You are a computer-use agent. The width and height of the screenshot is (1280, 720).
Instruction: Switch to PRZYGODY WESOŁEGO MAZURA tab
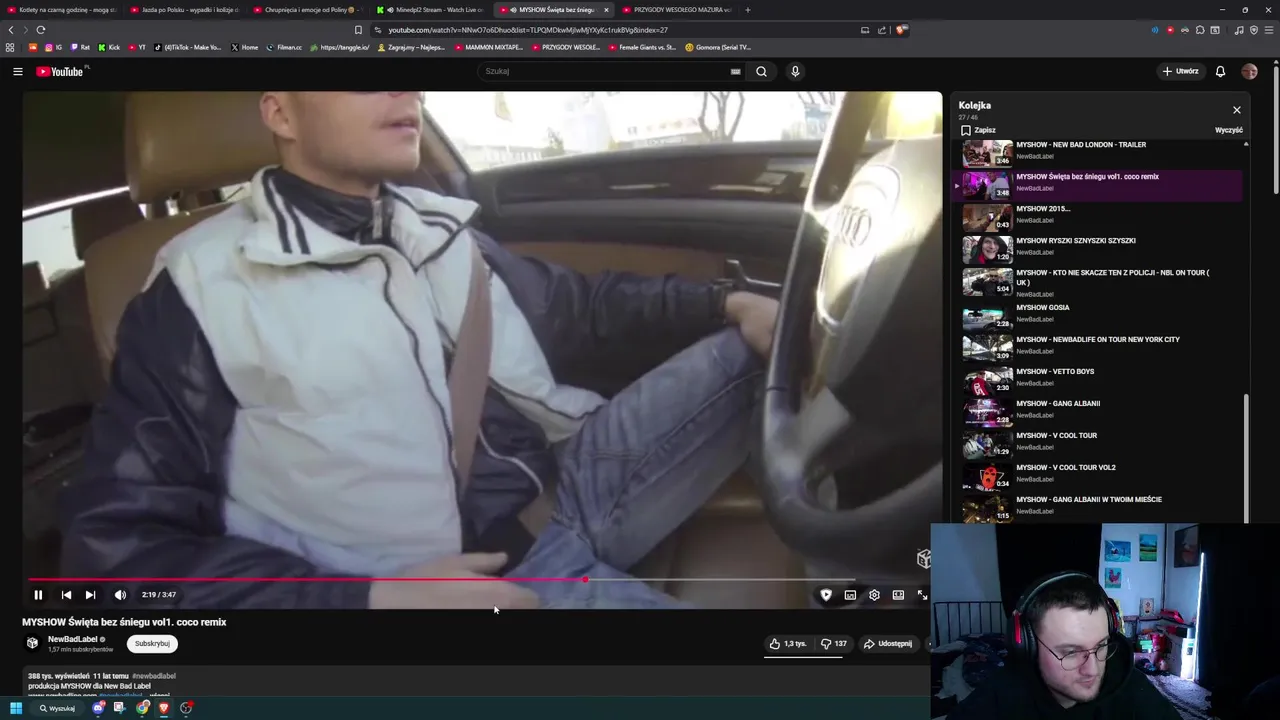[x=676, y=10]
